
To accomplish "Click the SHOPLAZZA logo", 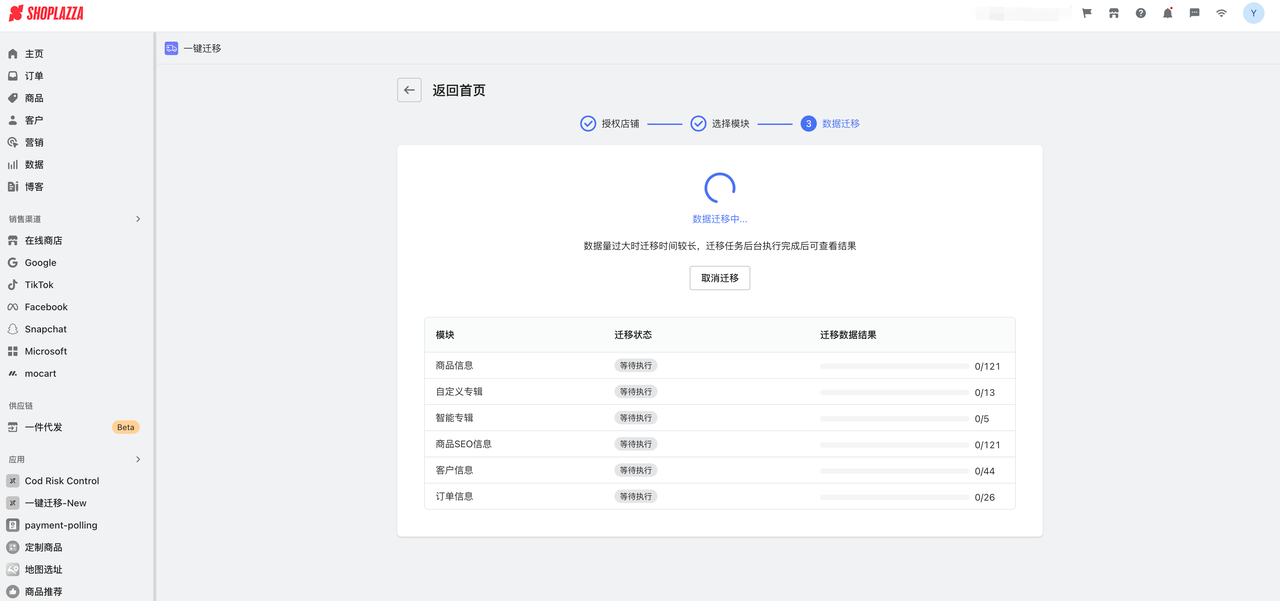I will (x=46, y=14).
